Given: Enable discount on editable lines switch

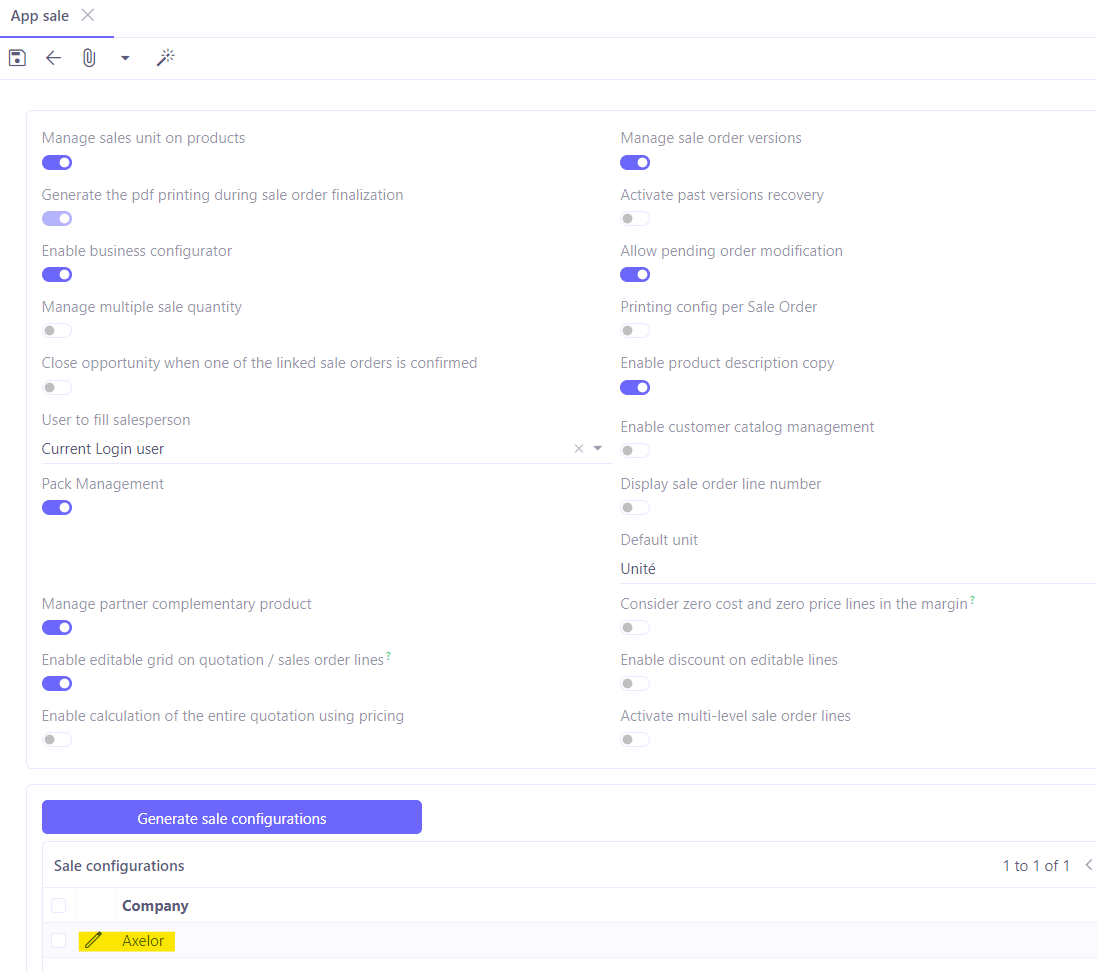Looking at the screenshot, I should pyautogui.click(x=635, y=684).
